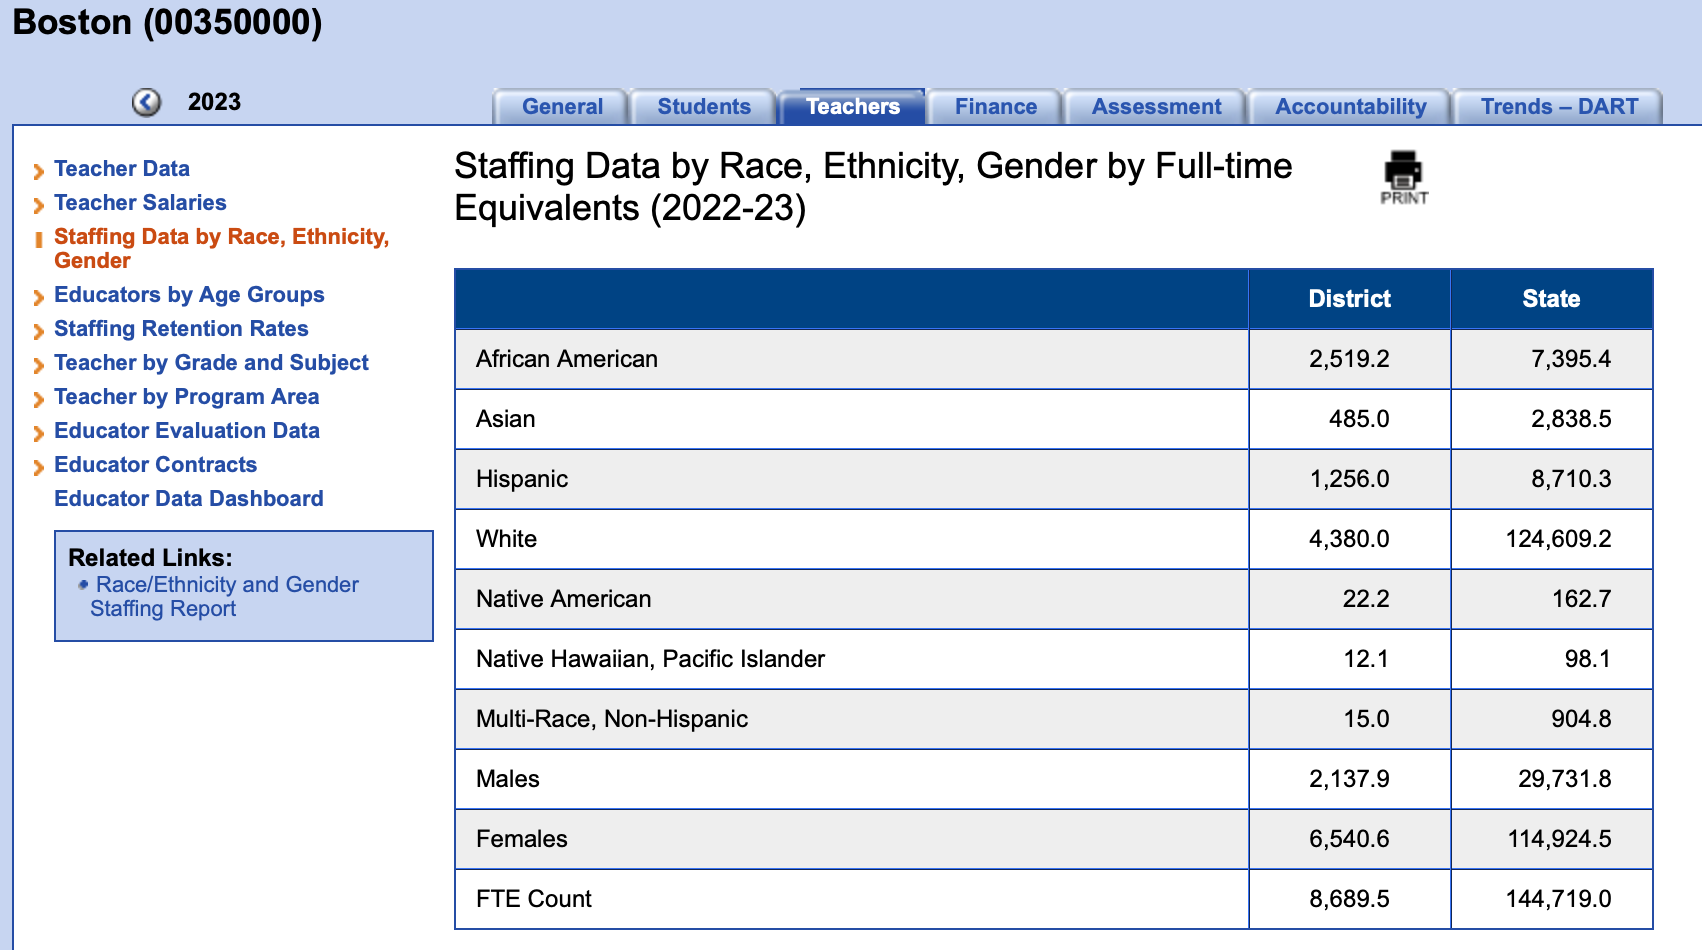Select the FTE Count row label

click(x=533, y=899)
